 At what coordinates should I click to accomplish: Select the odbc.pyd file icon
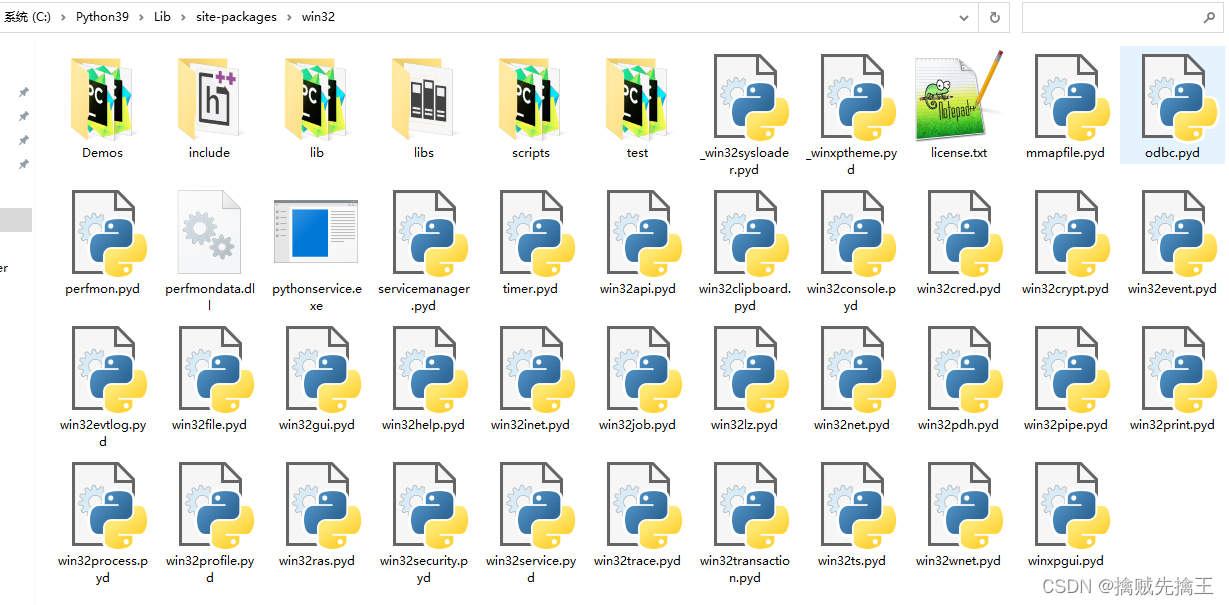pos(1180,98)
